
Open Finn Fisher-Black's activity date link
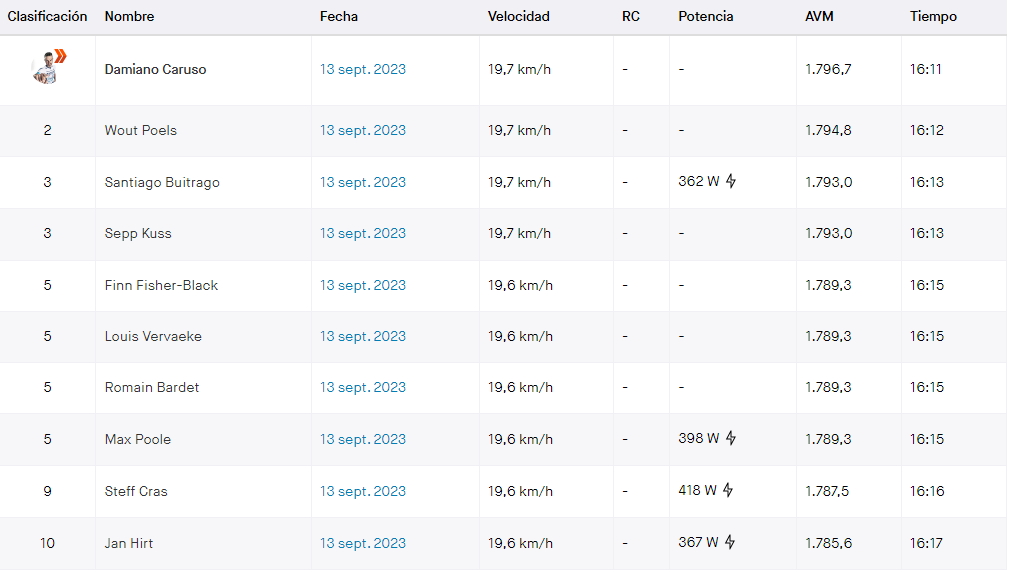coord(363,285)
